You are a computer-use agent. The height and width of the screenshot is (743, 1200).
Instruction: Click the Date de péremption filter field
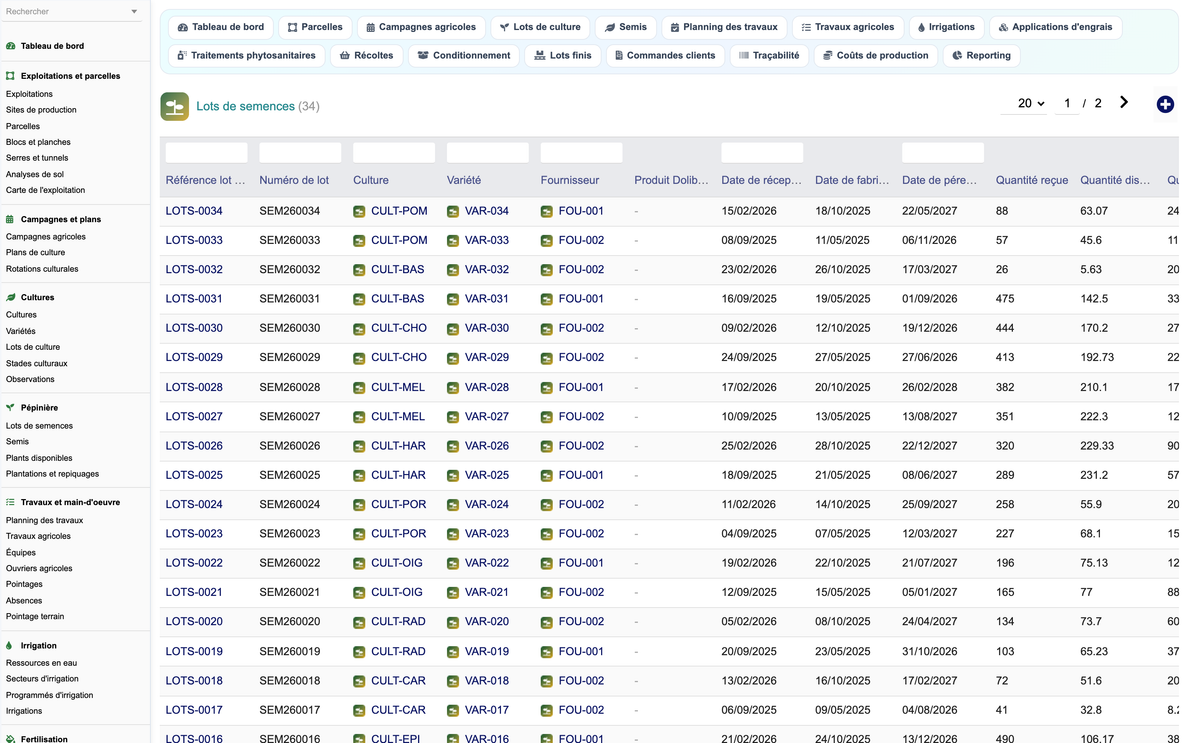pyautogui.click(x=943, y=153)
